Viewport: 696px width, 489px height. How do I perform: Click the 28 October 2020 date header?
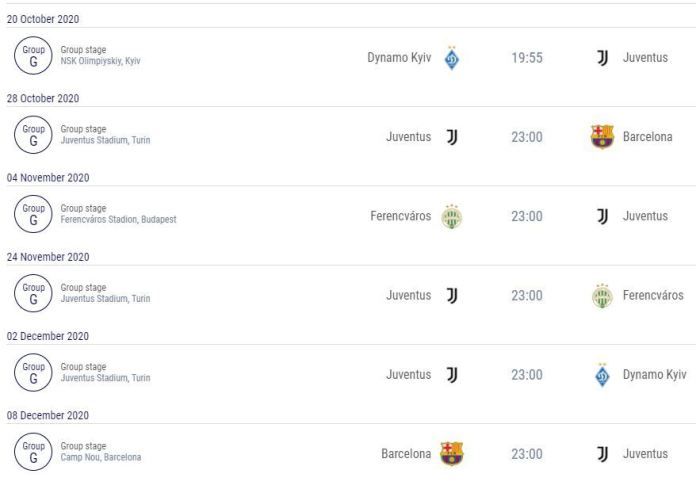[43, 99]
